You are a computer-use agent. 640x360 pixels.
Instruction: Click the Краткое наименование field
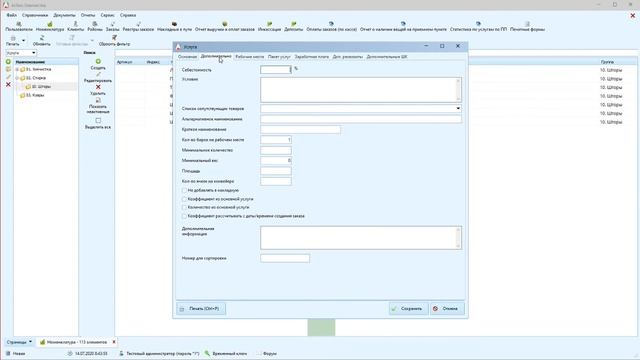[300, 129]
